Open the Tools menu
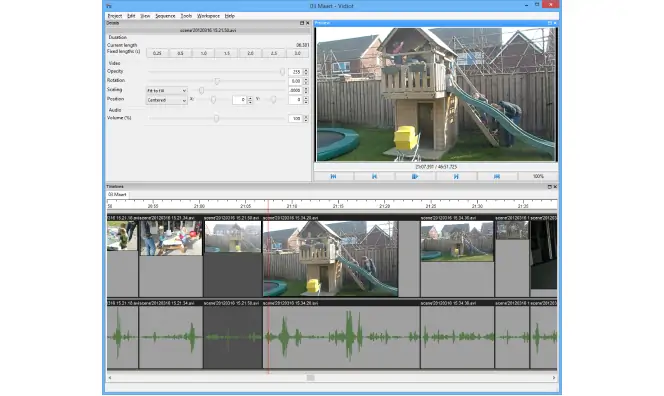 pos(186,16)
